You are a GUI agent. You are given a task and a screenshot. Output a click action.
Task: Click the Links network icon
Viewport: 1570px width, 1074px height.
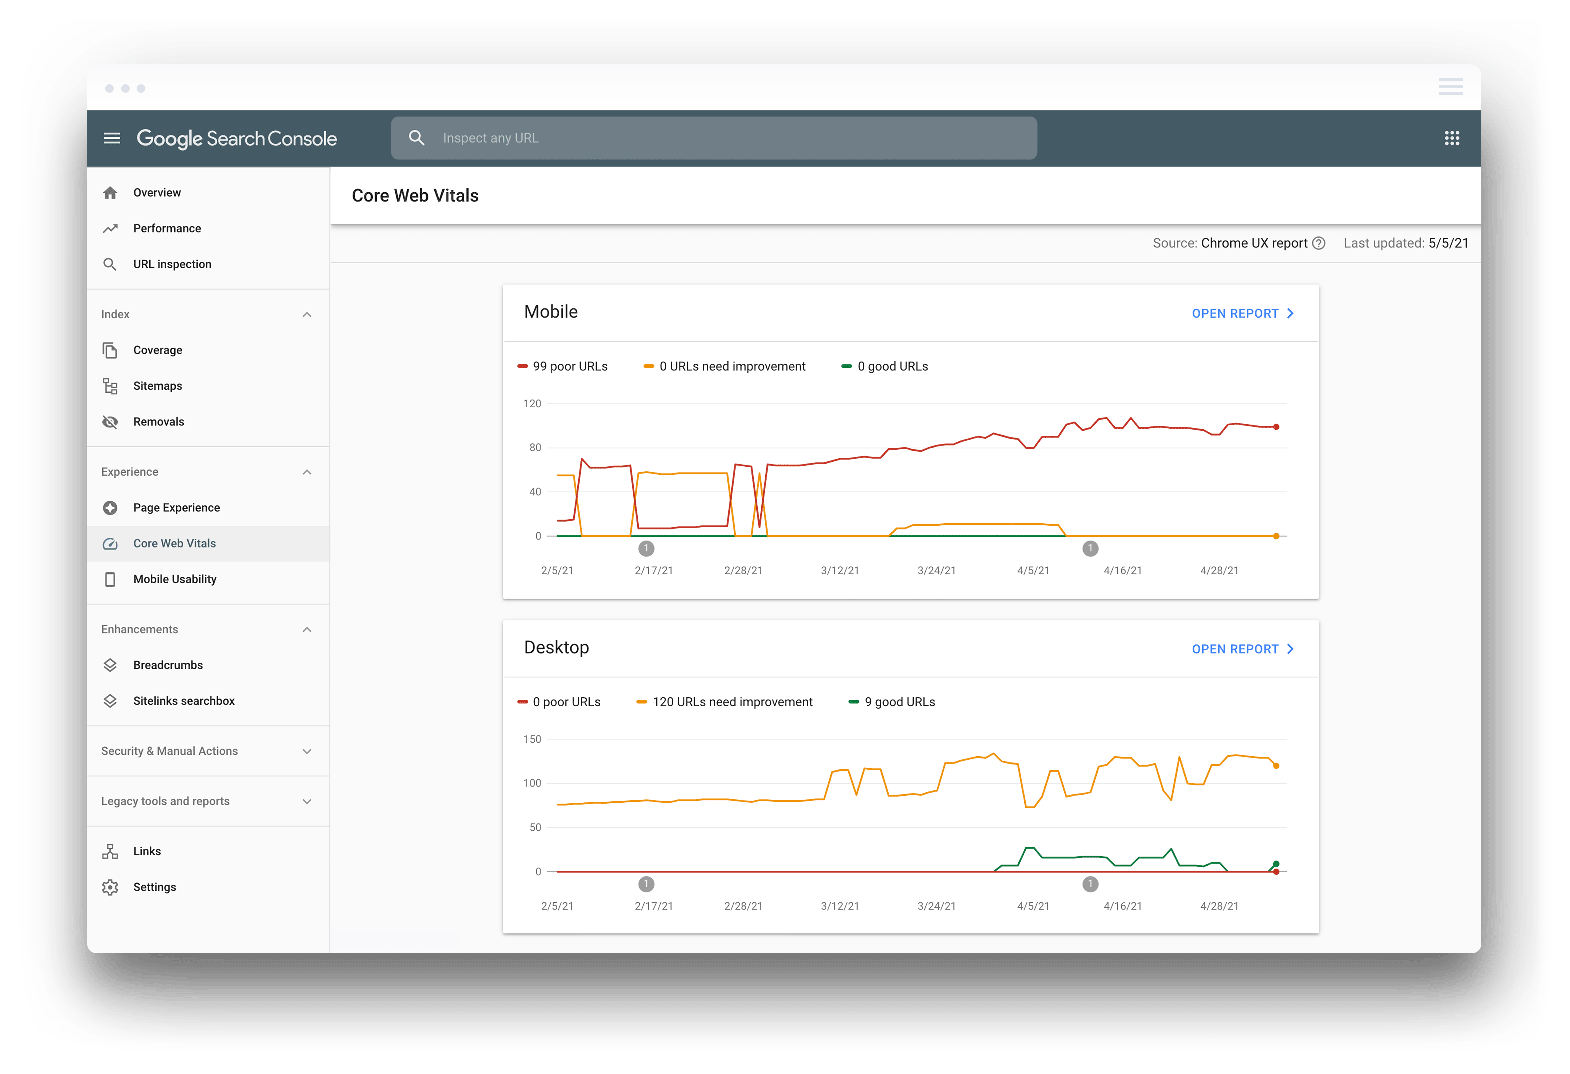(110, 852)
